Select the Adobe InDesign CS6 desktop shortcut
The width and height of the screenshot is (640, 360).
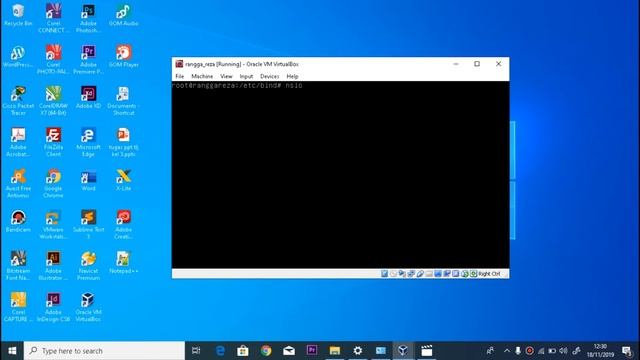coord(53,307)
